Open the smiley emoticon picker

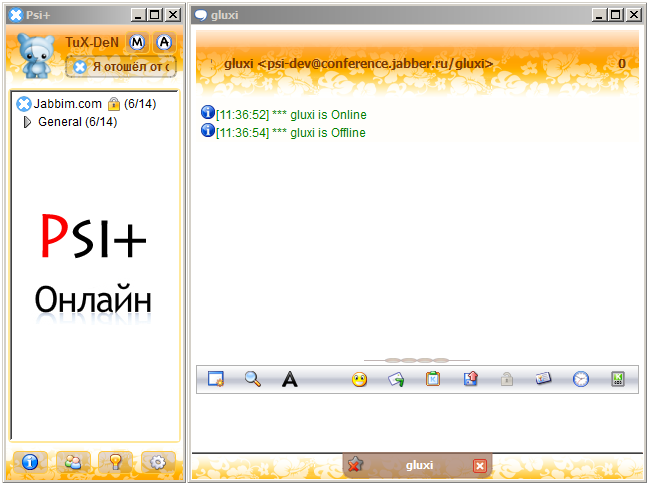click(359, 379)
